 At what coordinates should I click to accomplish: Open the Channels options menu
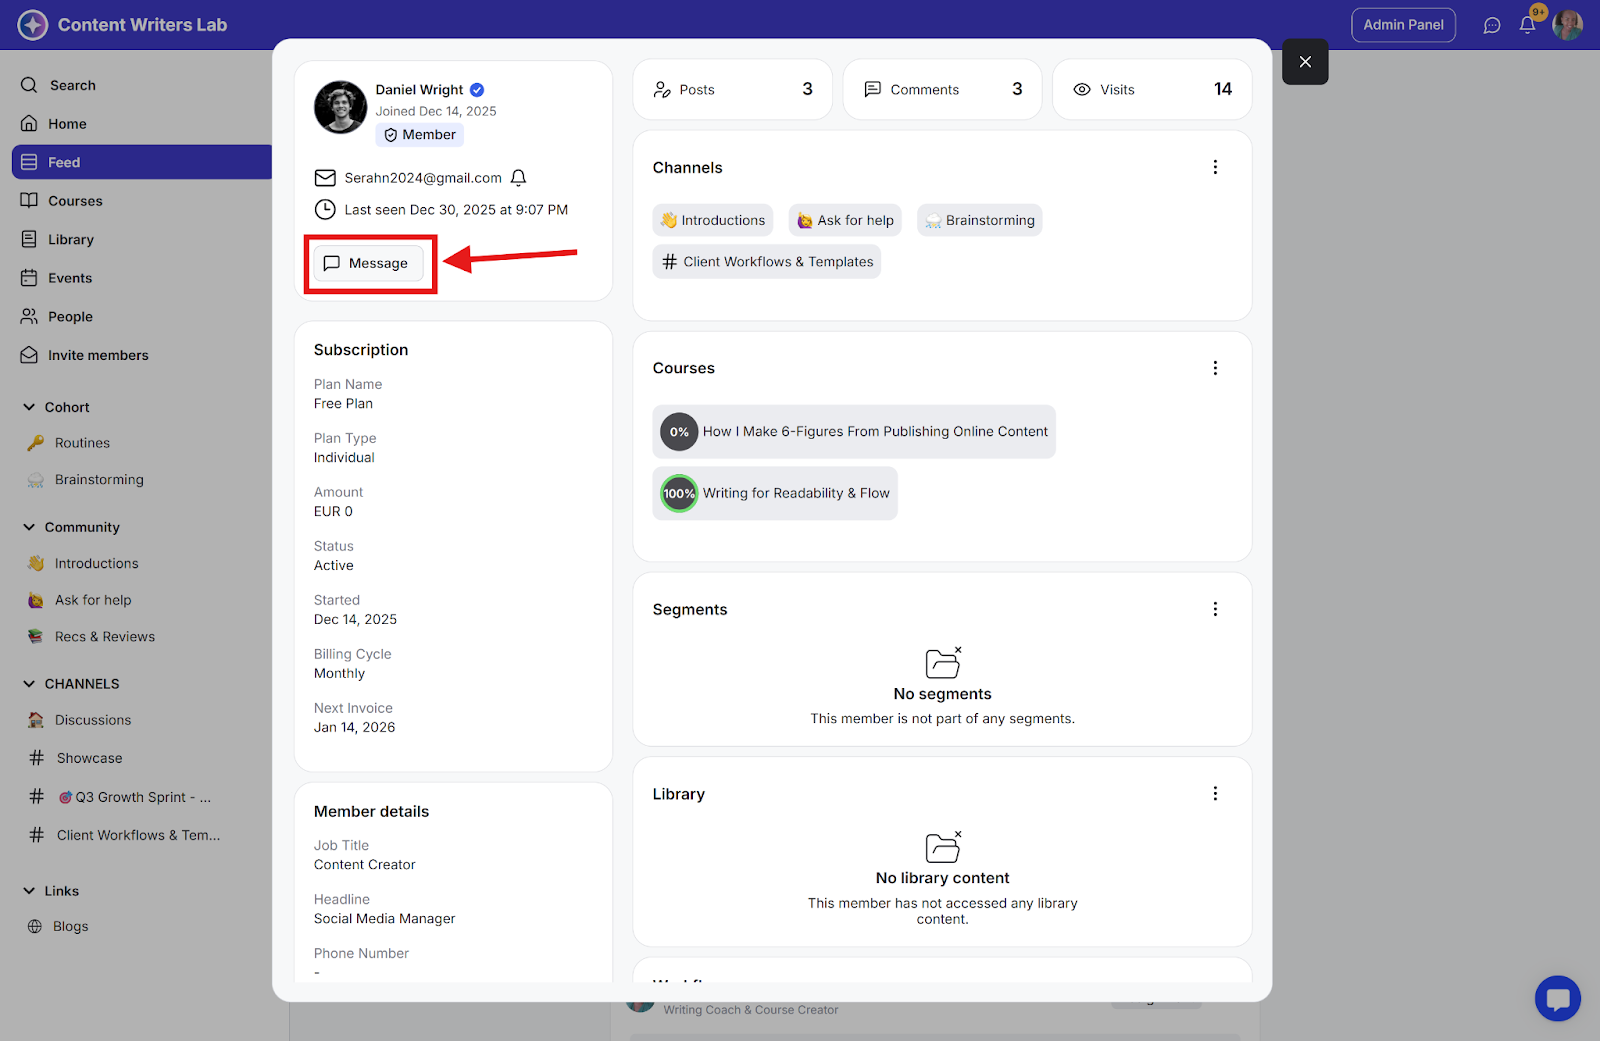tap(1215, 167)
